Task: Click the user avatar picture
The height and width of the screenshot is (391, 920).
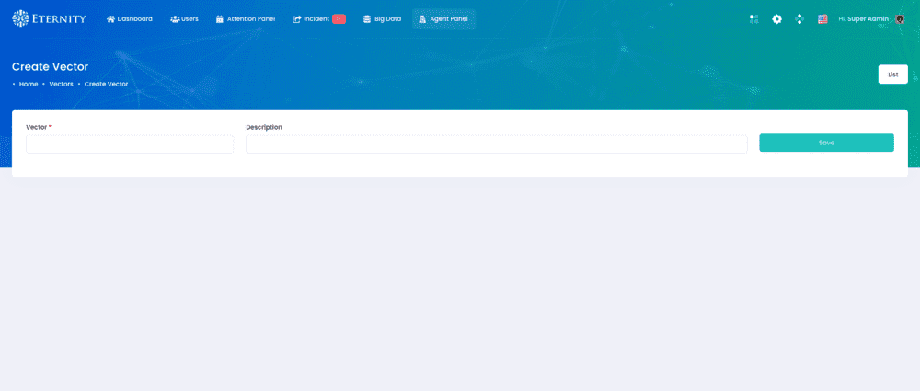Action: coord(900,19)
